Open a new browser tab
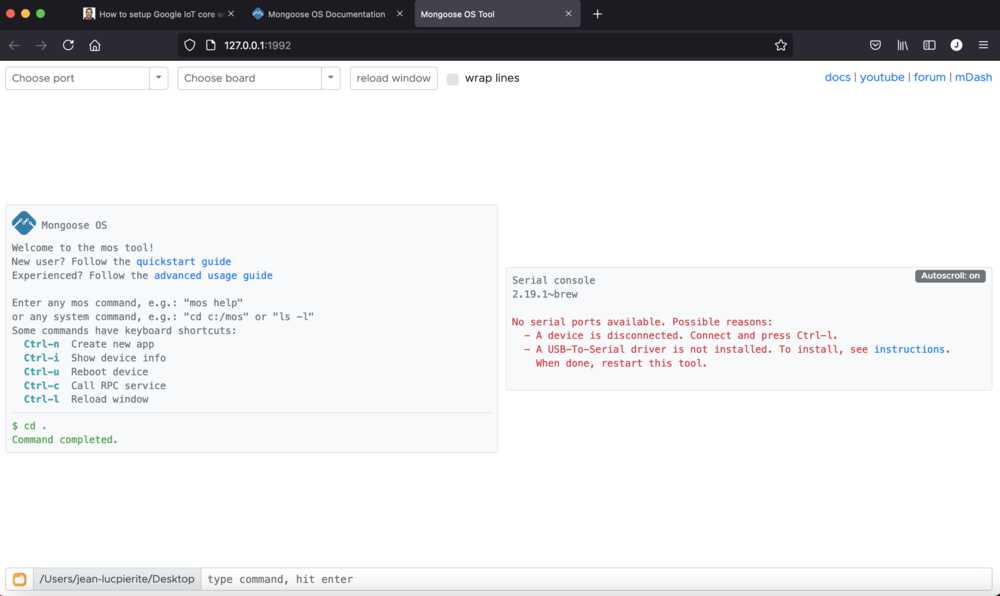 click(x=597, y=14)
